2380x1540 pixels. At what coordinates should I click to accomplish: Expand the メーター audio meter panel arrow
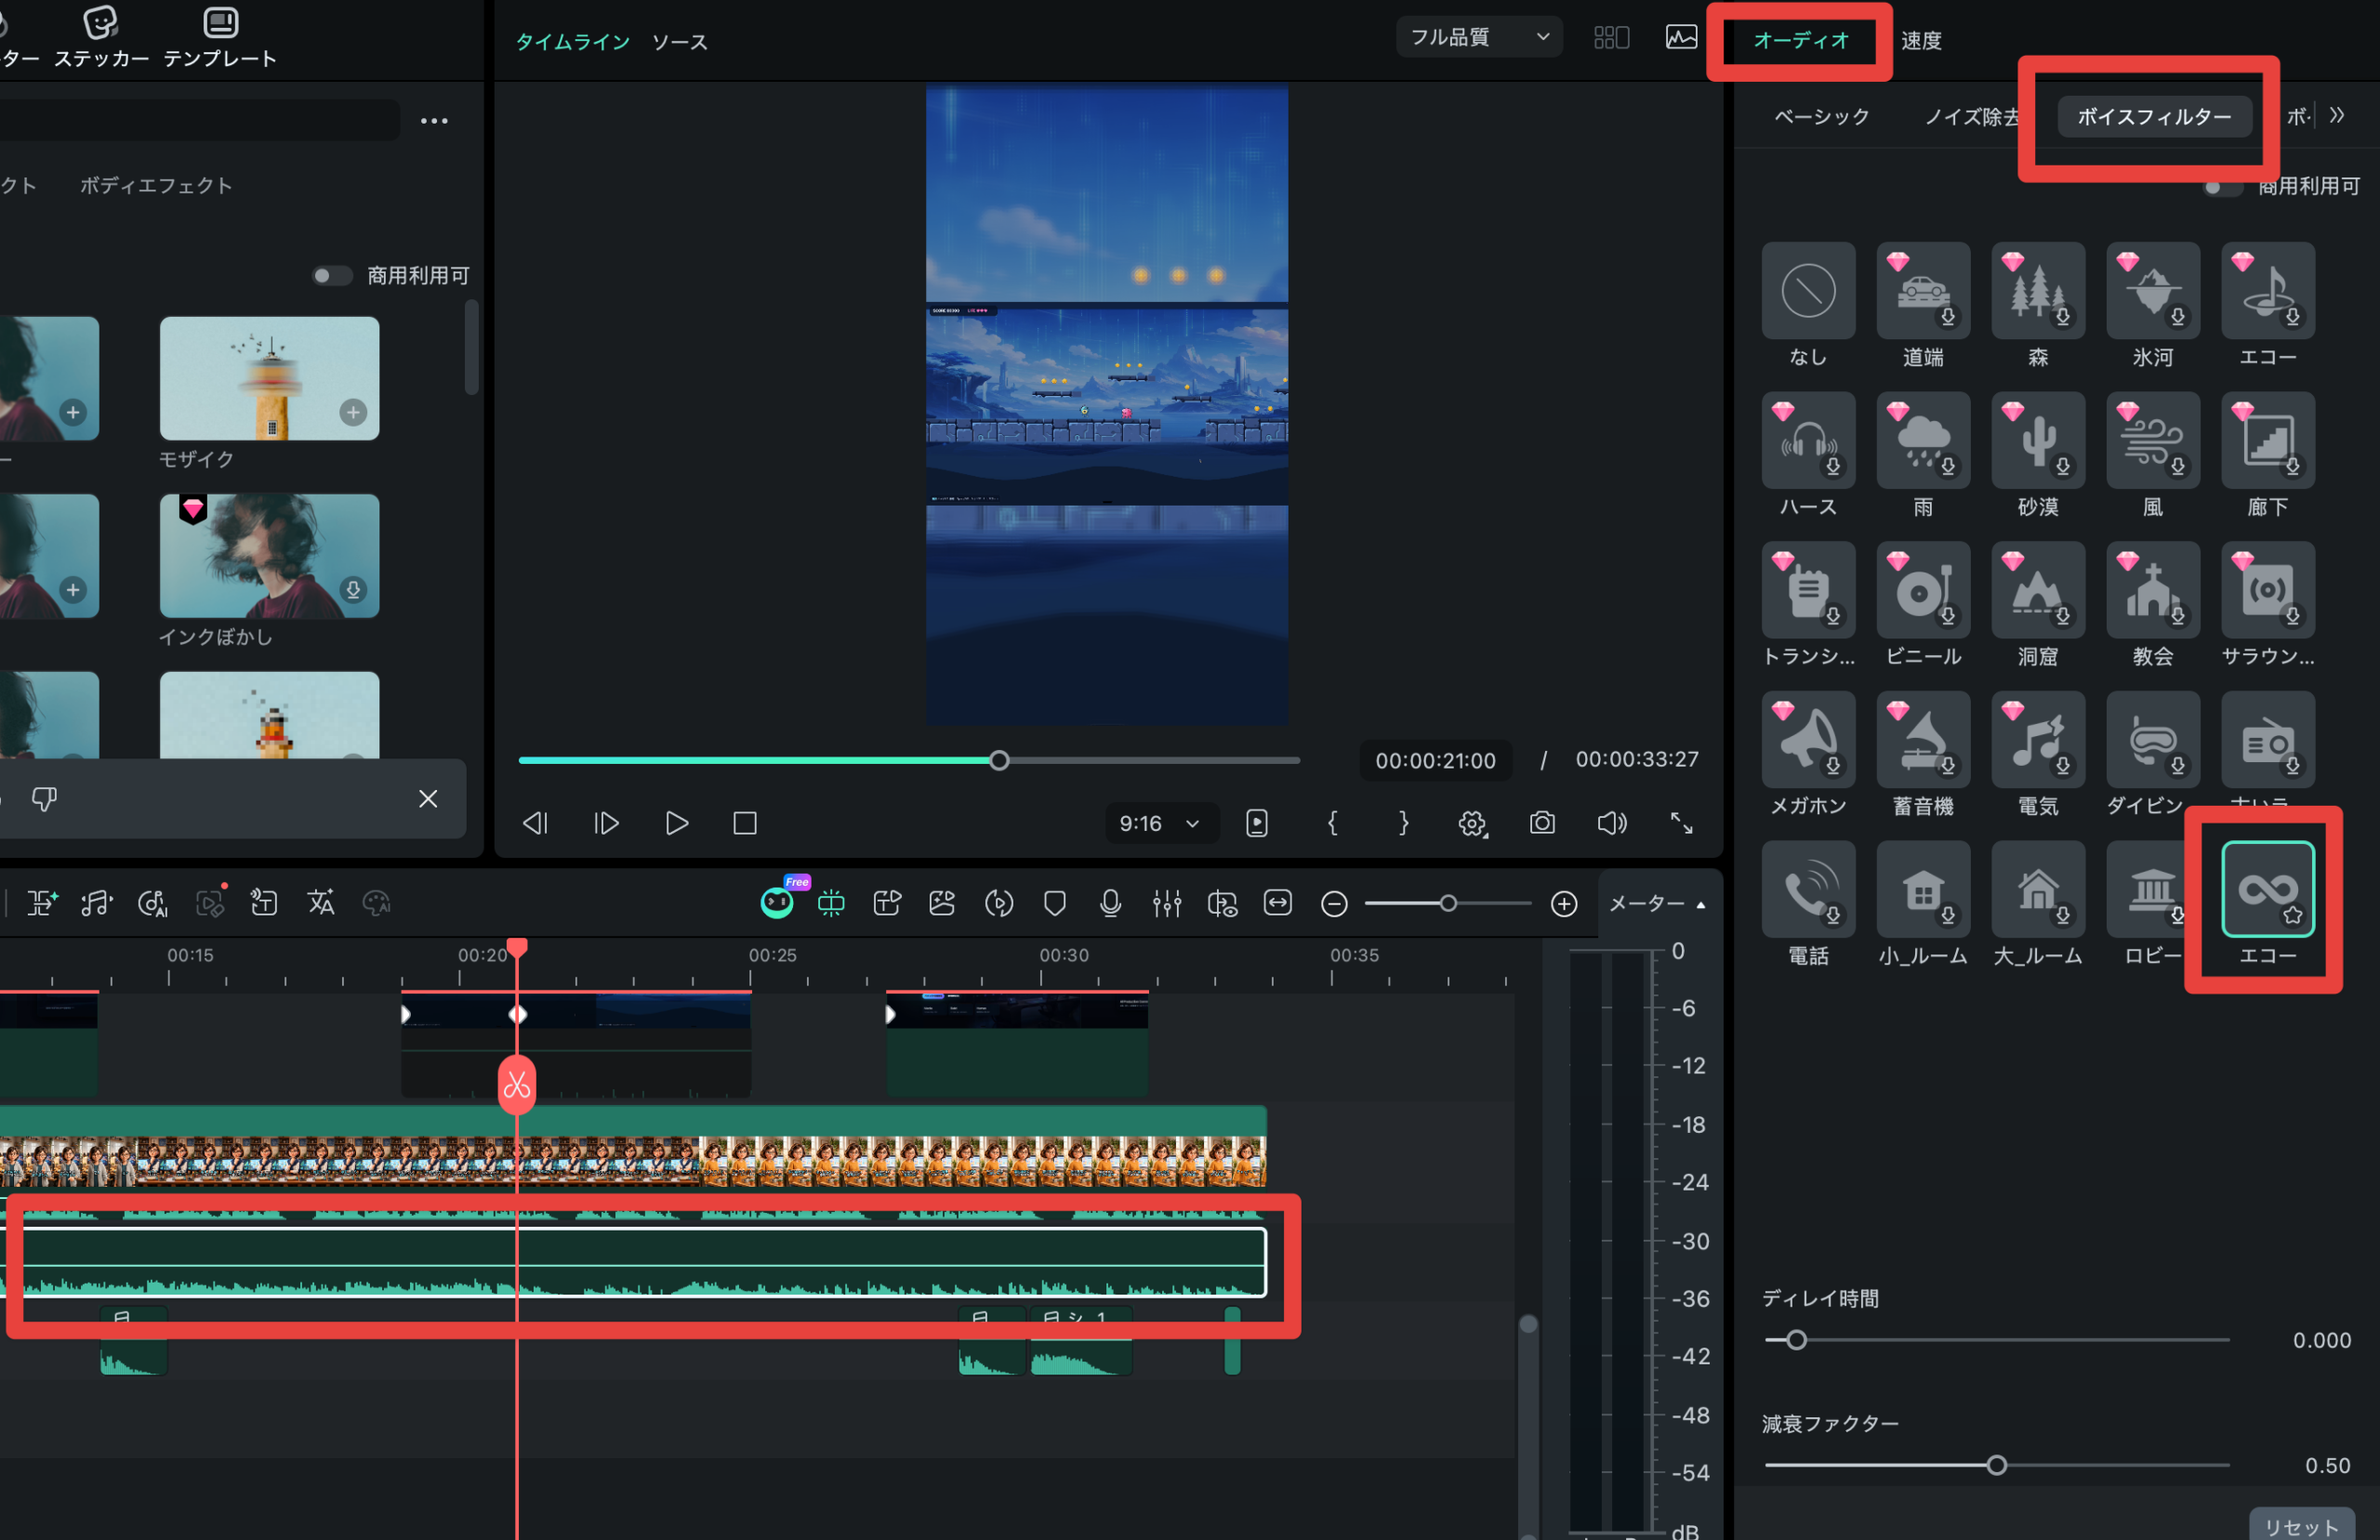(x=1700, y=904)
